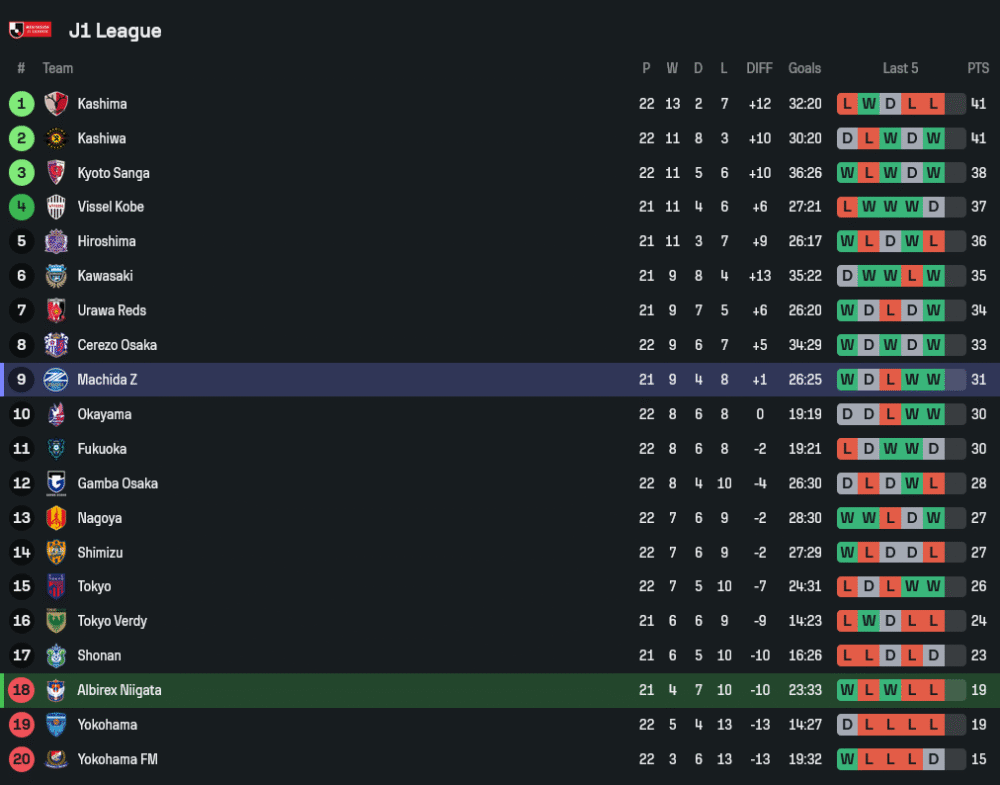Click Hiroshima's Last 5 form strip
This screenshot has width=1000, height=785.
click(x=900, y=242)
